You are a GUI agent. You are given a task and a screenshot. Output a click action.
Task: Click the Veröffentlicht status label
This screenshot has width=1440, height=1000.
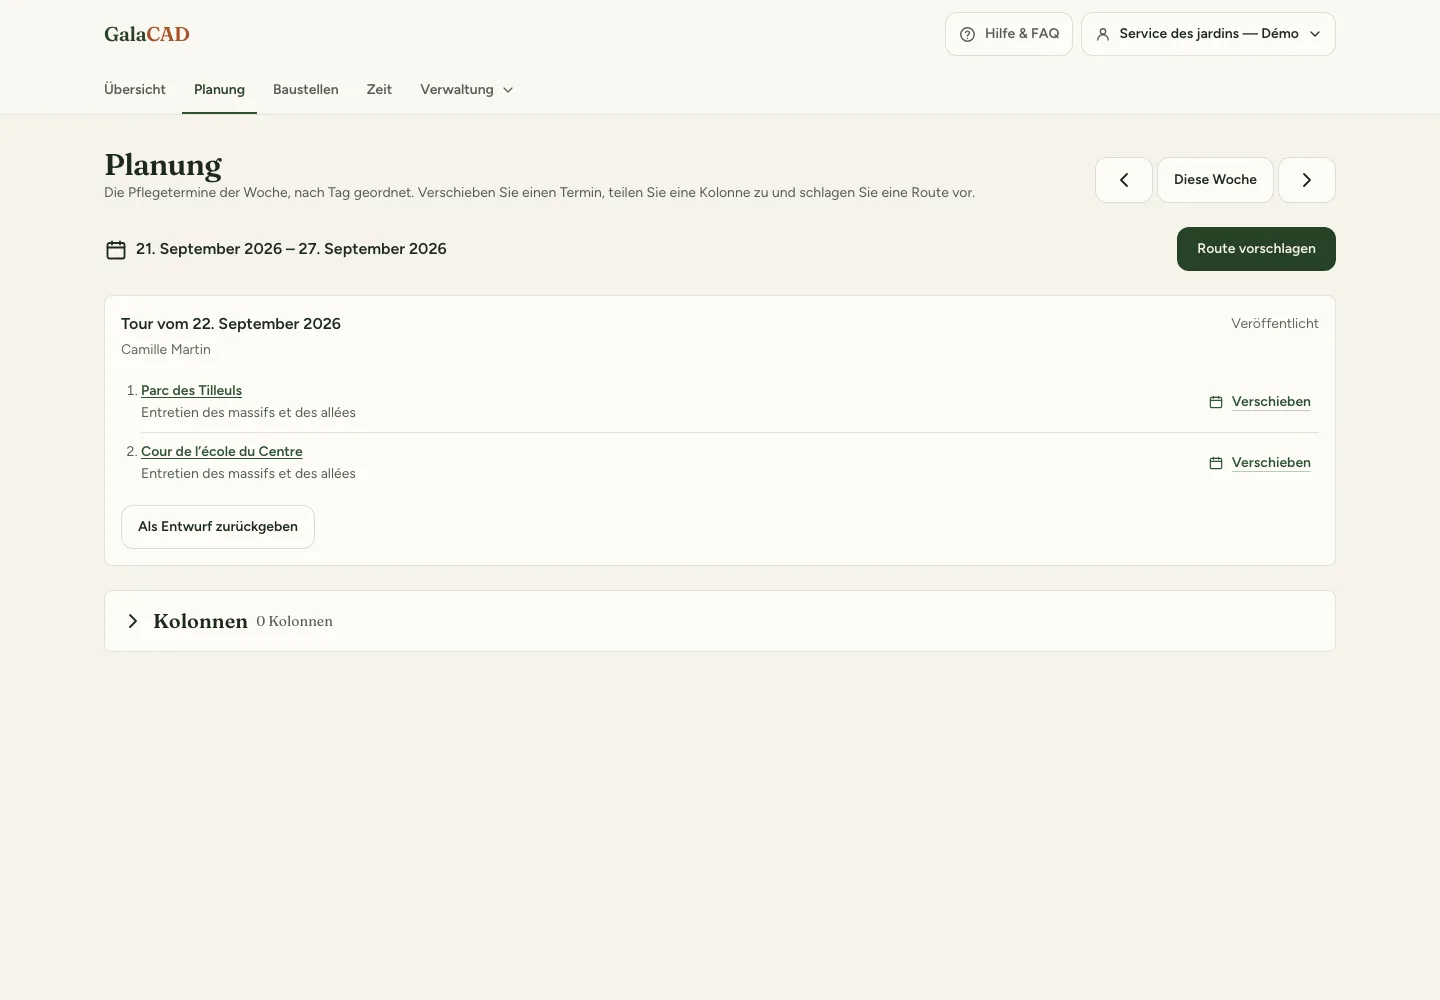(1275, 324)
